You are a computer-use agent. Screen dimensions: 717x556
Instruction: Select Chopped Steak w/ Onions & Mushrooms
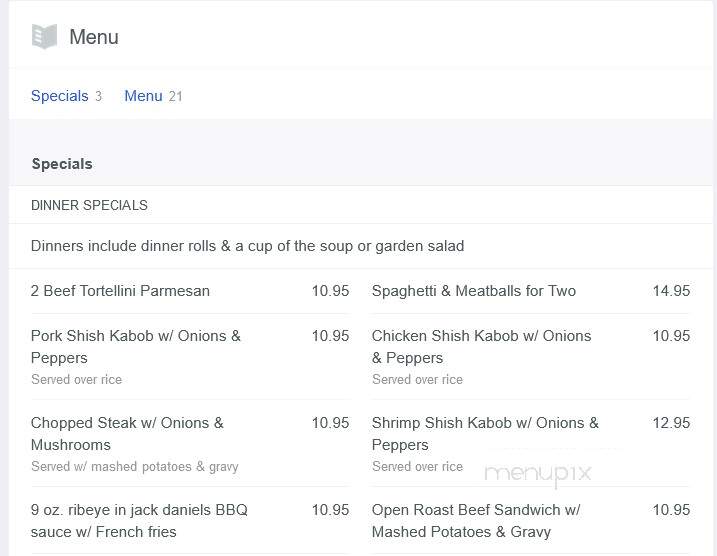coord(127,433)
